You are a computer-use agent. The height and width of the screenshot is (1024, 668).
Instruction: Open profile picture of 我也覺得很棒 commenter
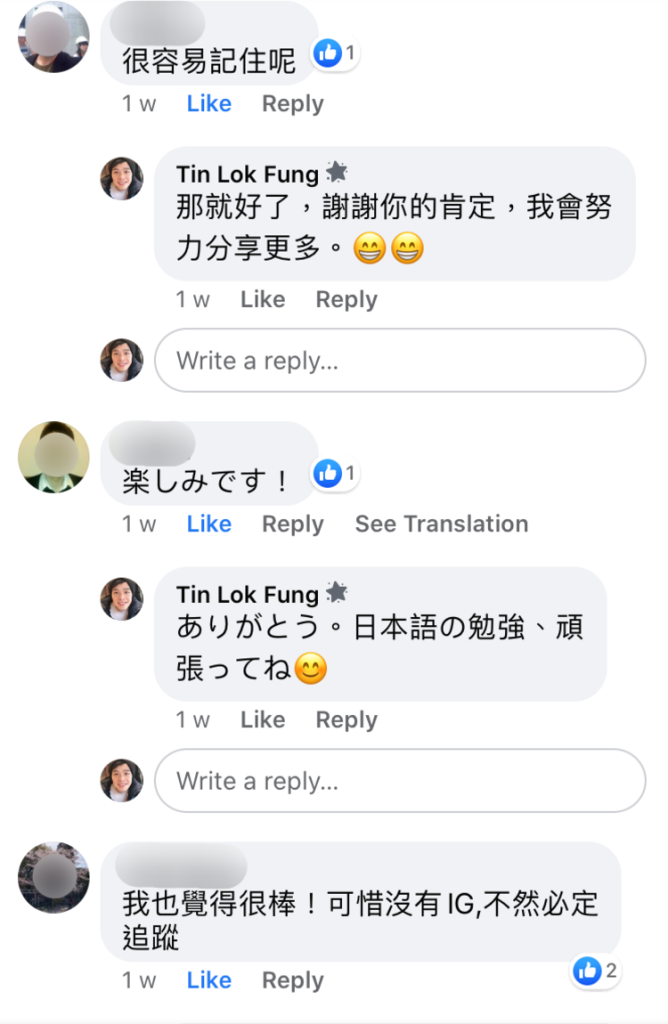point(53,877)
